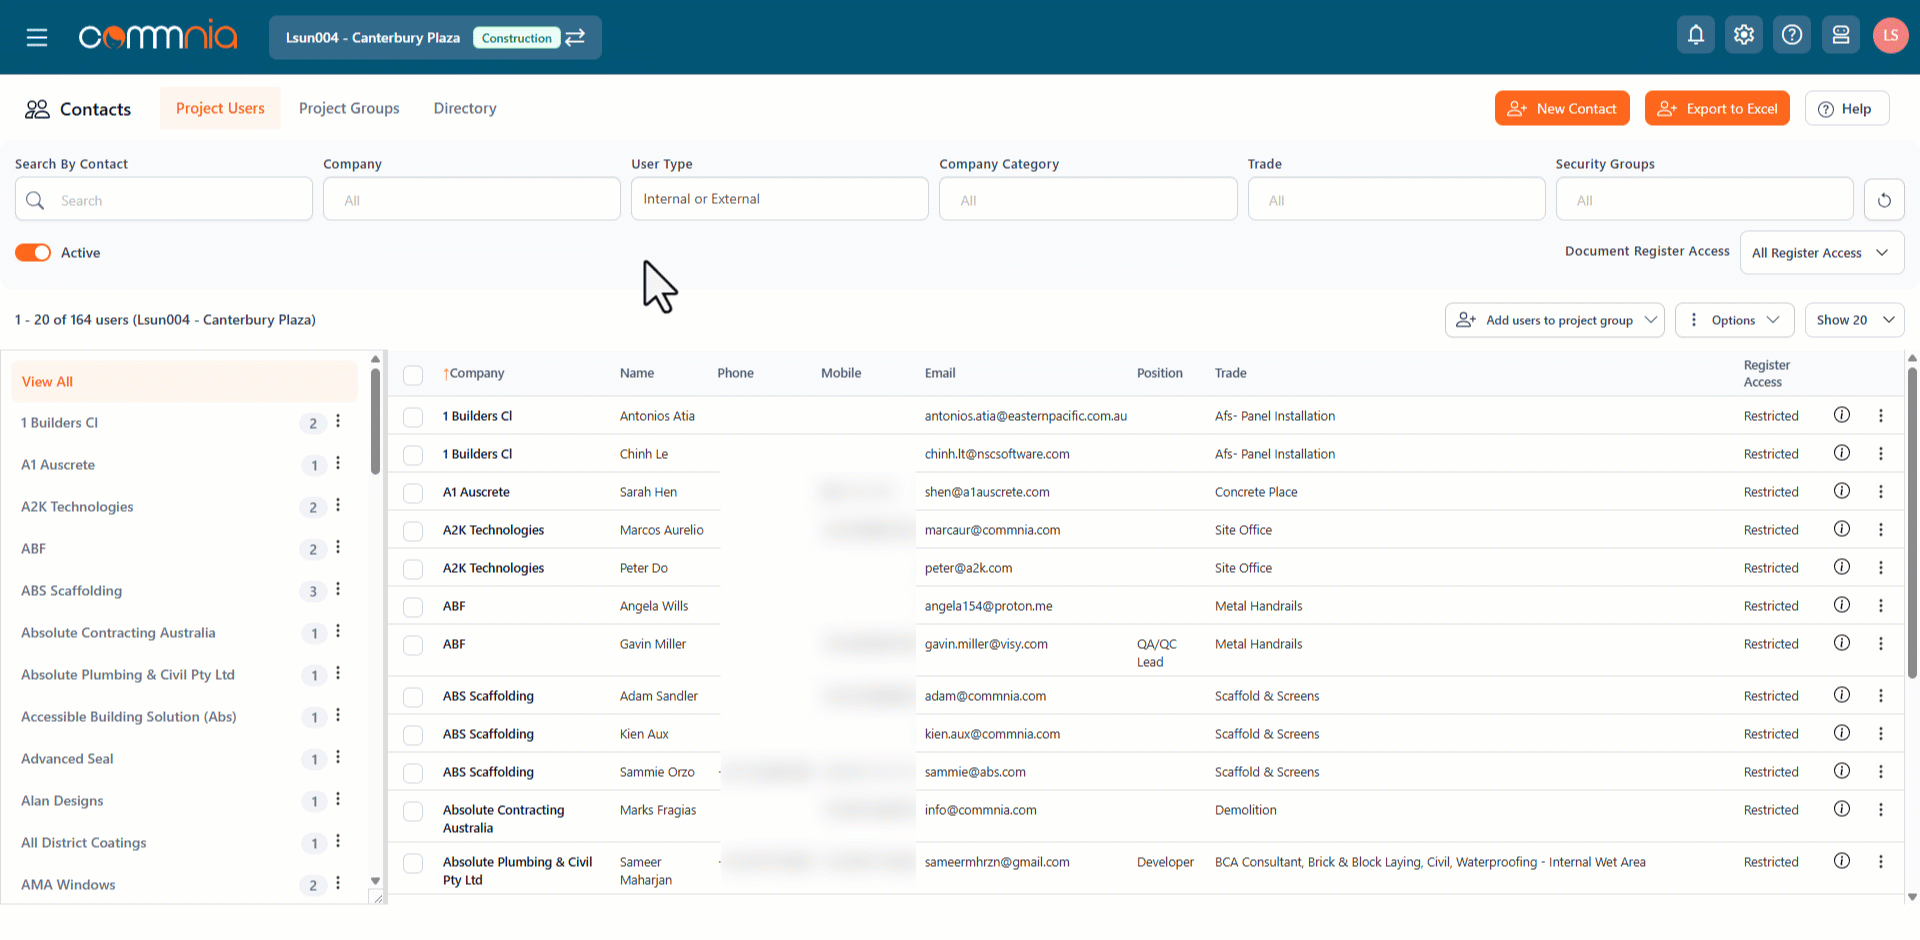Select A2K Technologies in company list
This screenshot has height=940, width=1920.
(77, 506)
